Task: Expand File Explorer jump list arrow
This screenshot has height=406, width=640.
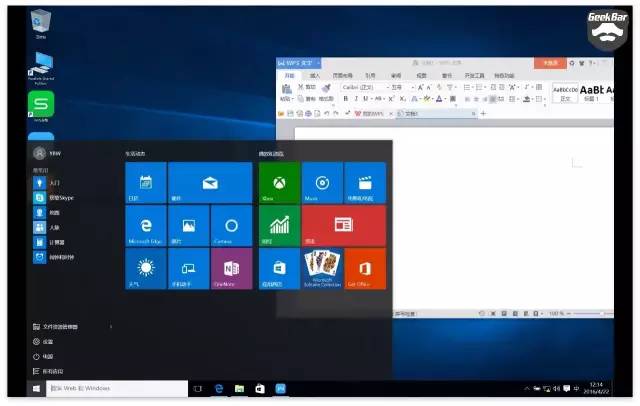Action: [x=111, y=327]
